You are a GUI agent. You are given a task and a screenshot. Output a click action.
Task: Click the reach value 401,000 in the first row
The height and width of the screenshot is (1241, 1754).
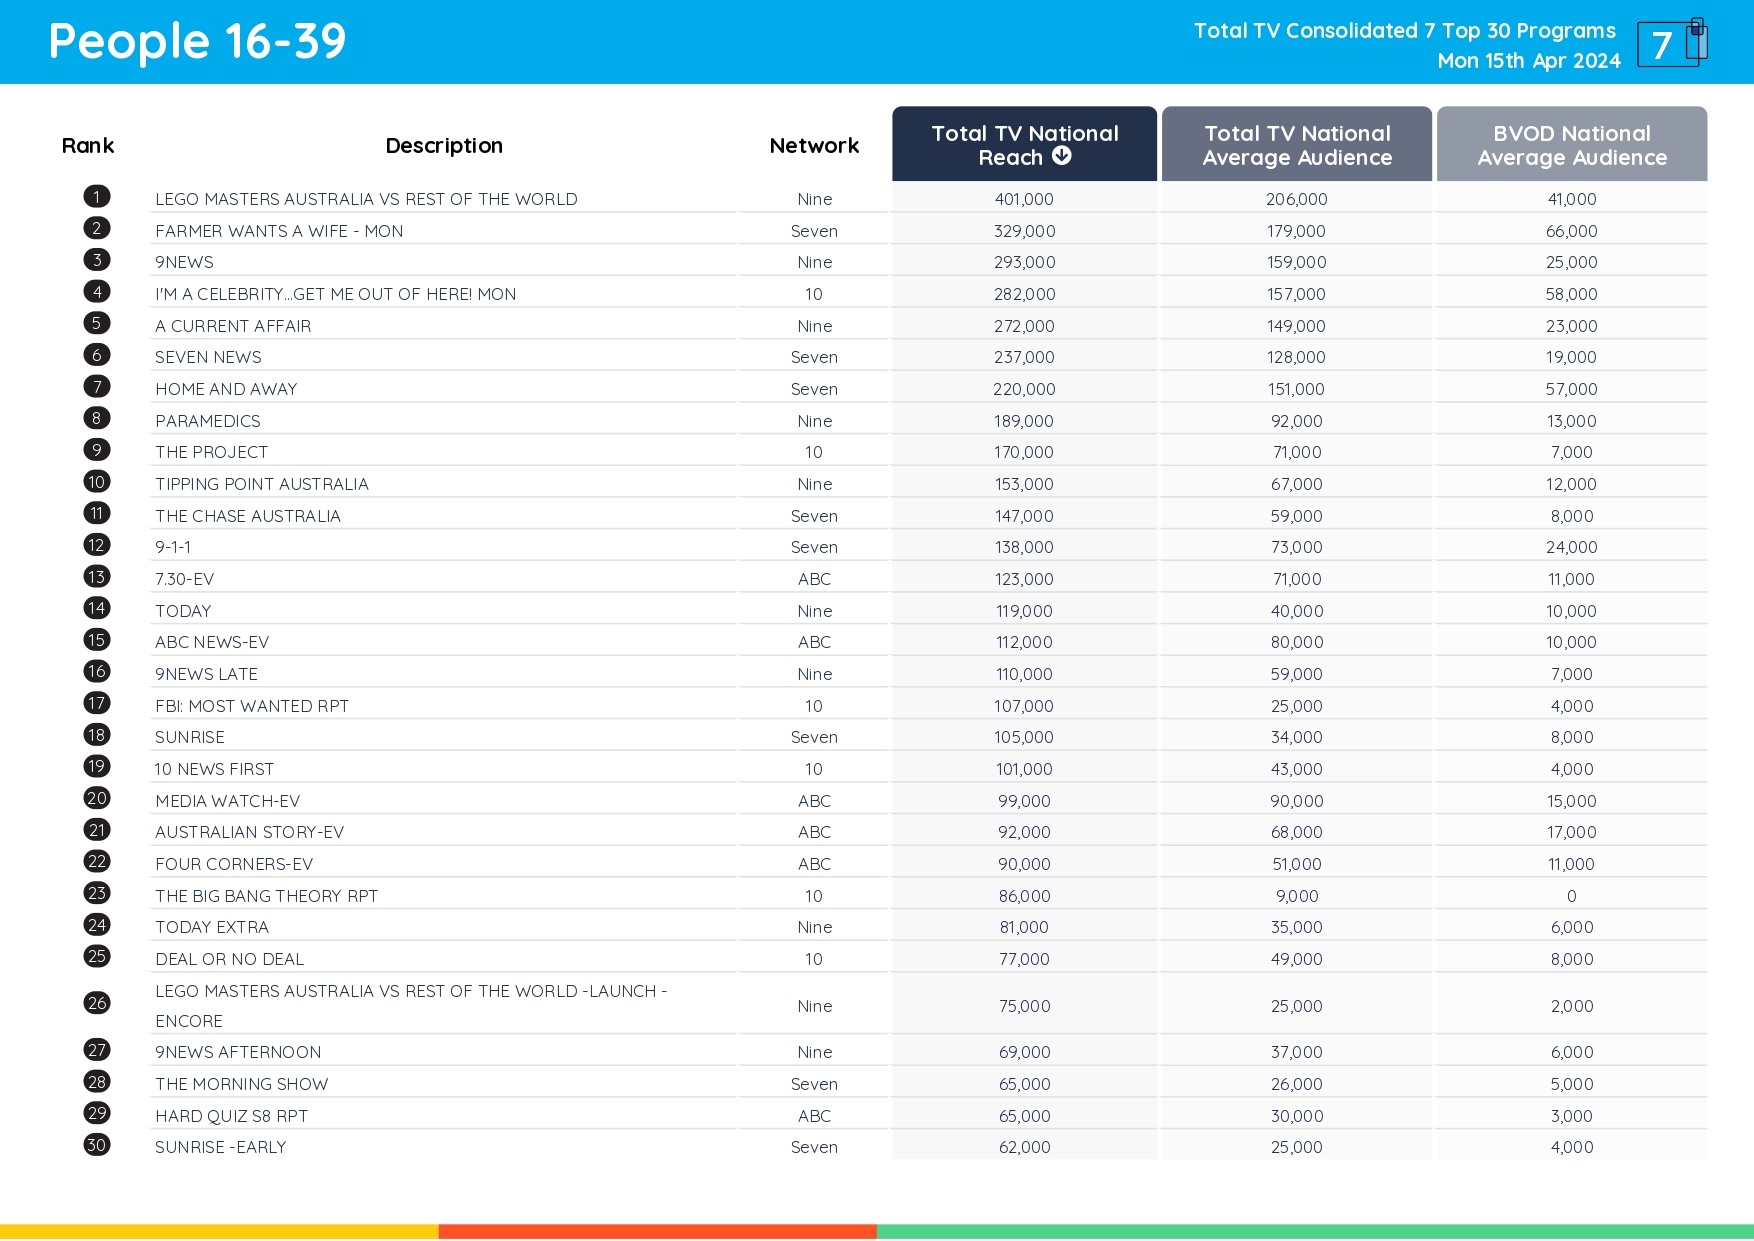tap(1023, 198)
